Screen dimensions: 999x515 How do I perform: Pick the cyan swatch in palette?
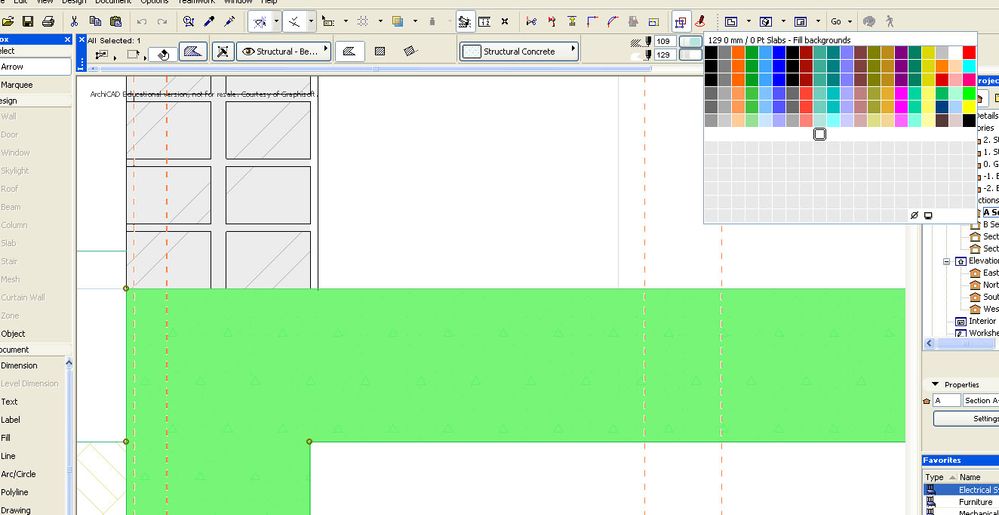click(x=969, y=66)
